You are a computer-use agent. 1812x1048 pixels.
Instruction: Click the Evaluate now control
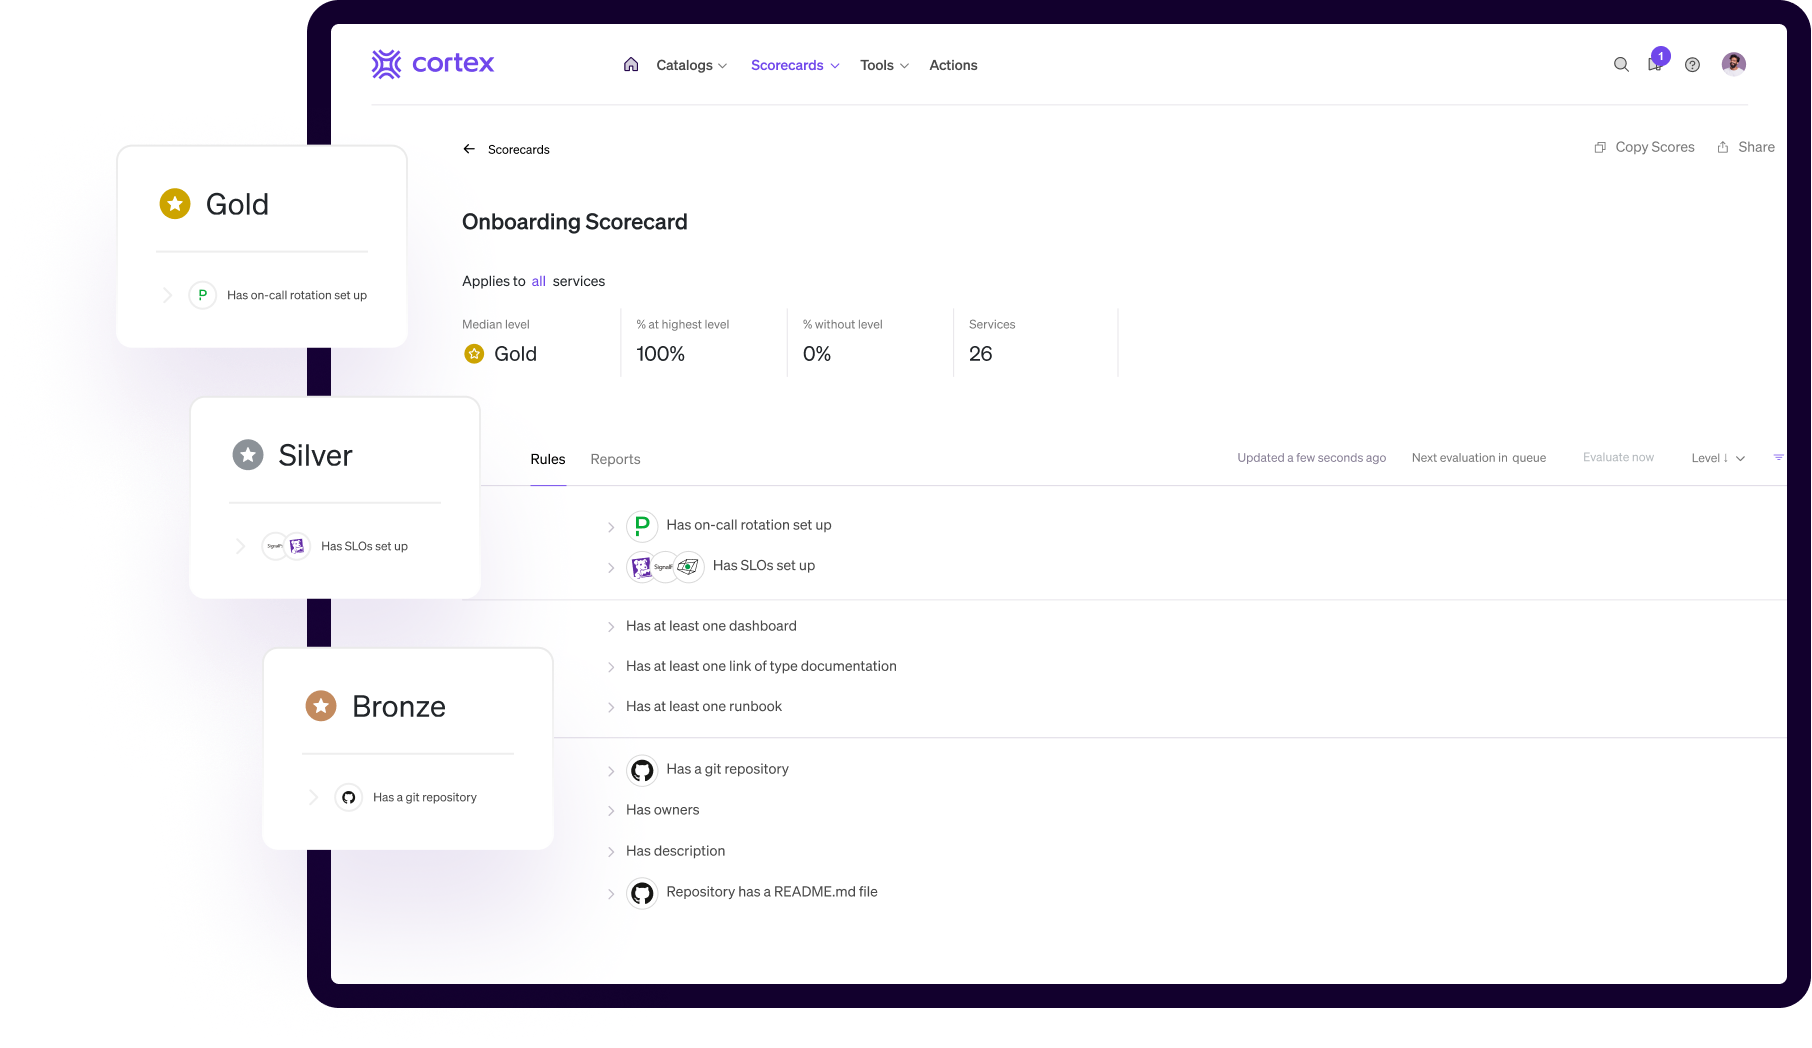click(x=1618, y=457)
